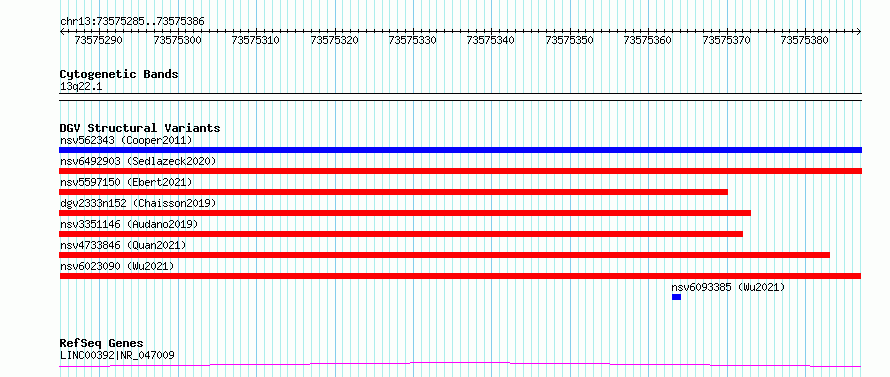Click the DGV Structural Variants track heading
890x377 pixels.
point(140,128)
